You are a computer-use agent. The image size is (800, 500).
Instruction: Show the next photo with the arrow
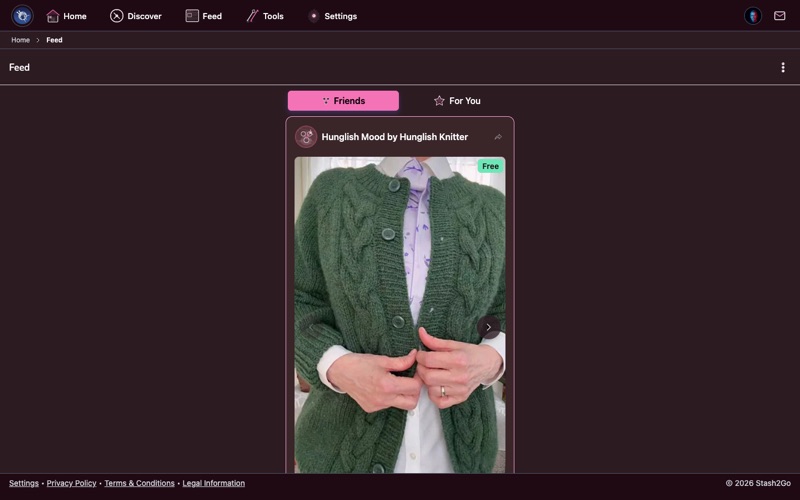tap(488, 327)
